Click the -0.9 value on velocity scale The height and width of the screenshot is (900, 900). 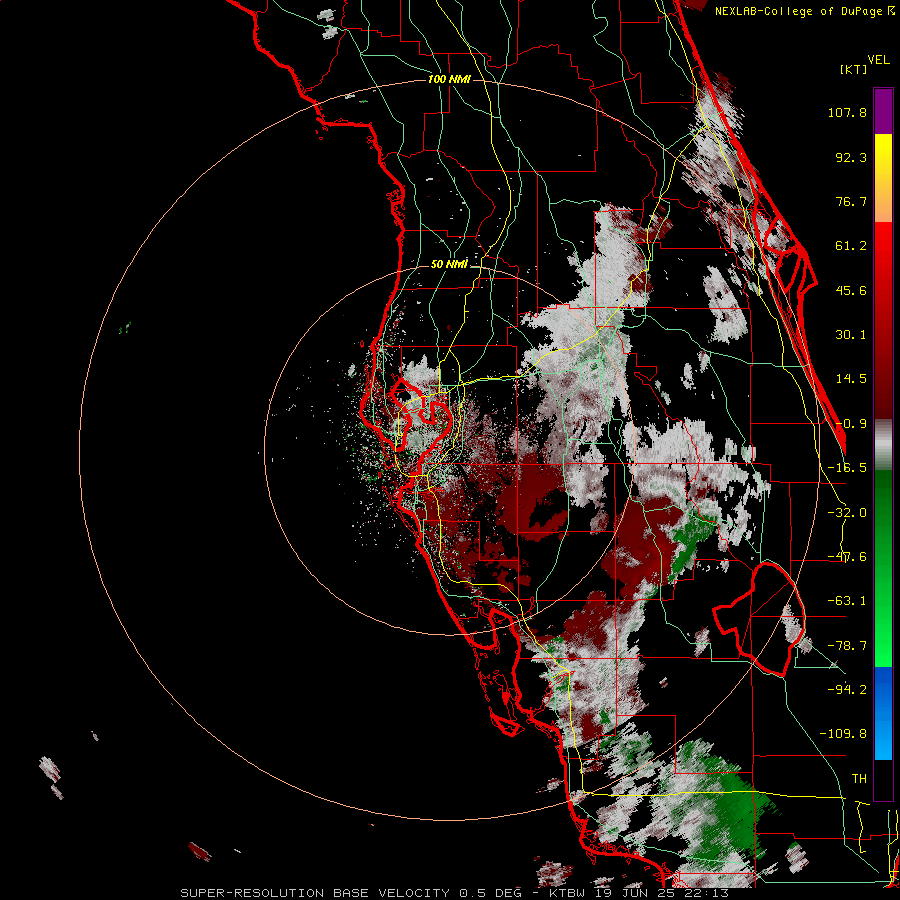pos(851,424)
